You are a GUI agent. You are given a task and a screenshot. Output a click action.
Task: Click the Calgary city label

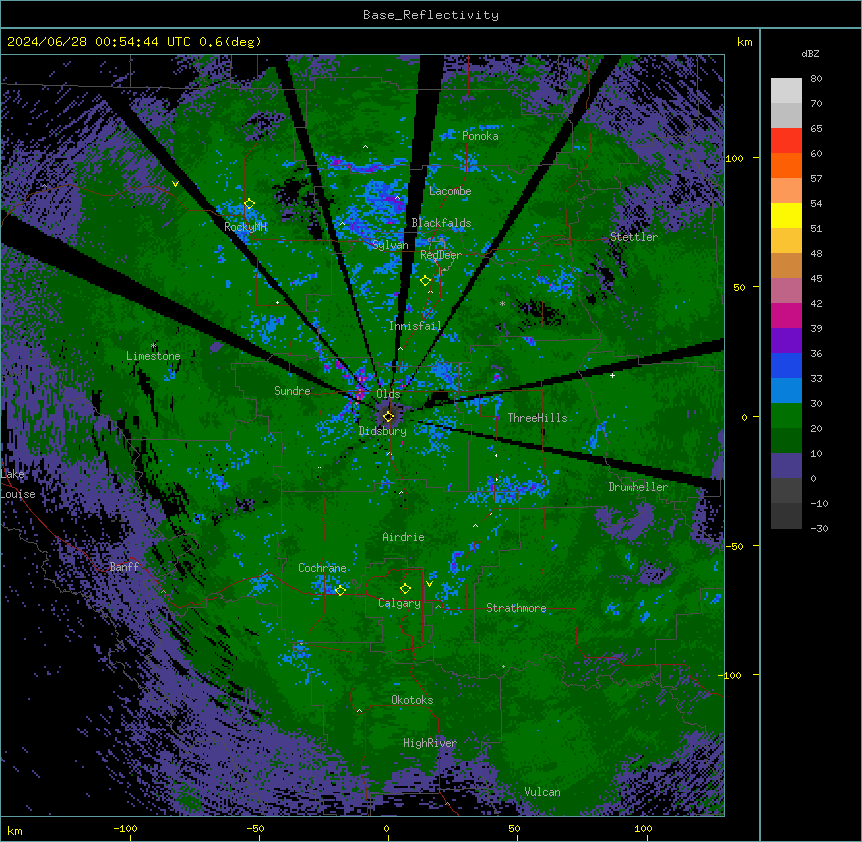(x=399, y=603)
